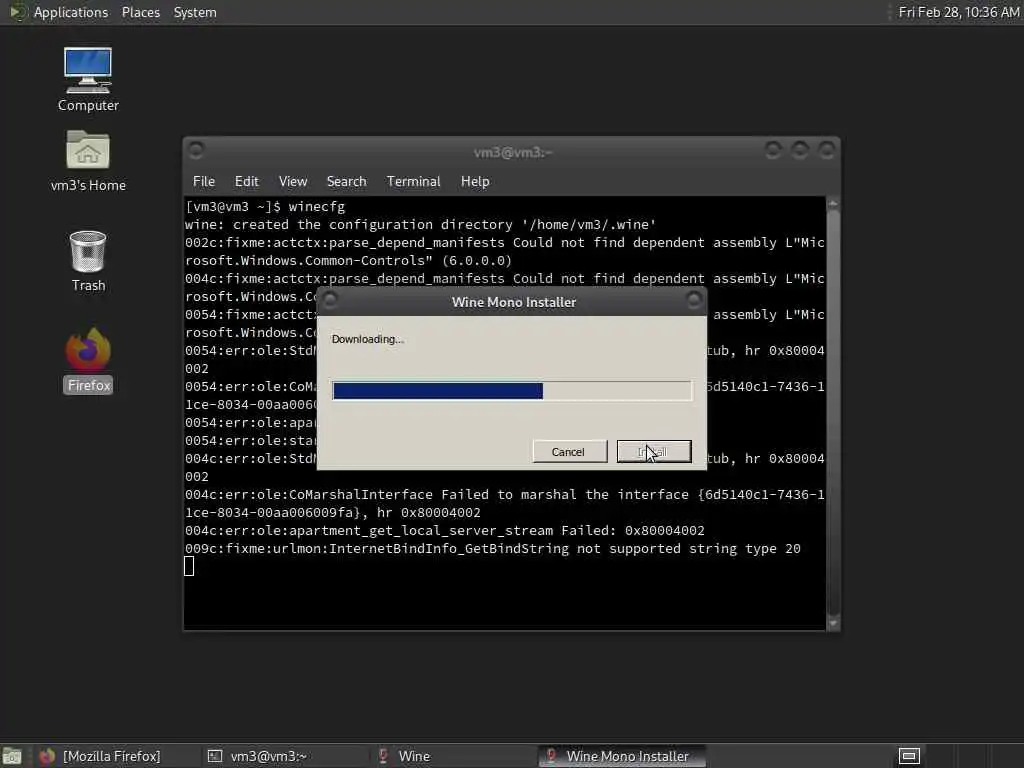Click the Wine Mono Installer title bar
The image size is (1024, 768).
514,302
